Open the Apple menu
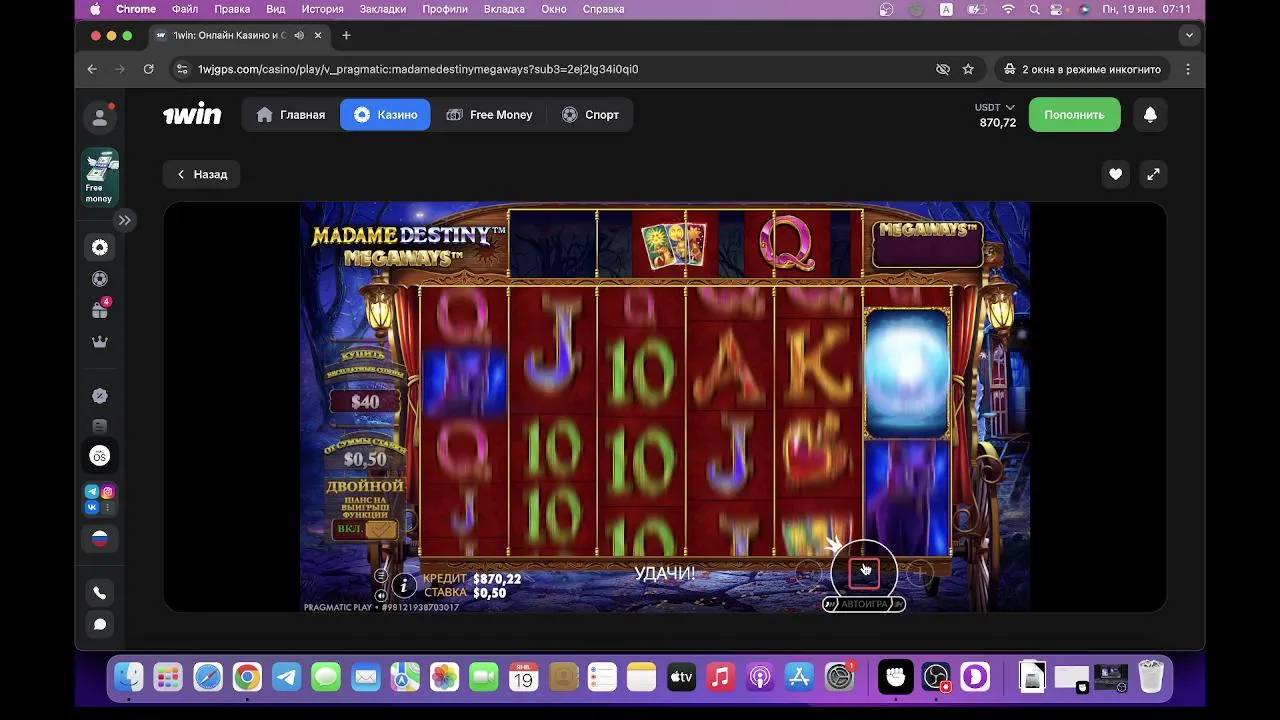The width and height of the screenshot is (1280, 720). click(x=95, y=9)
